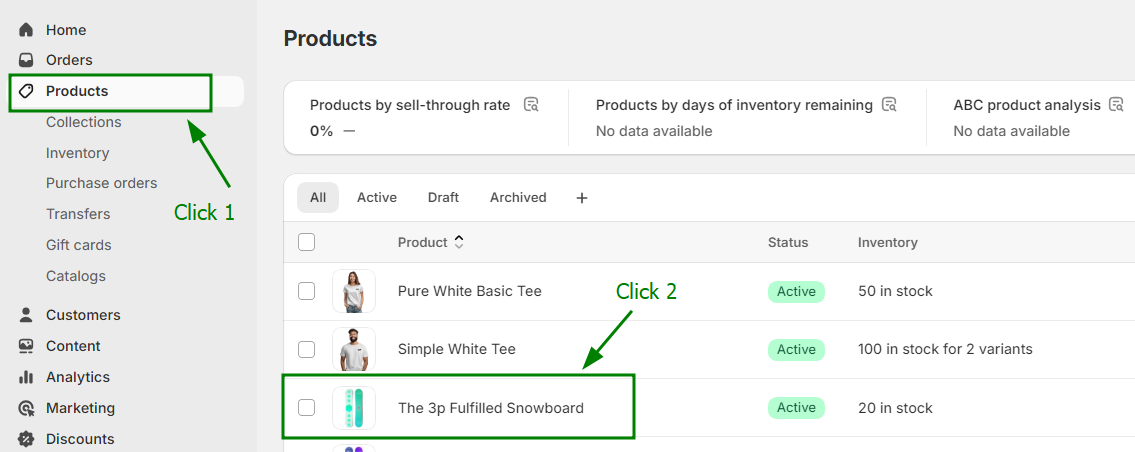Open report icon beside ABC product analysis
The image size is (1135, 452).
[1116, 105]
